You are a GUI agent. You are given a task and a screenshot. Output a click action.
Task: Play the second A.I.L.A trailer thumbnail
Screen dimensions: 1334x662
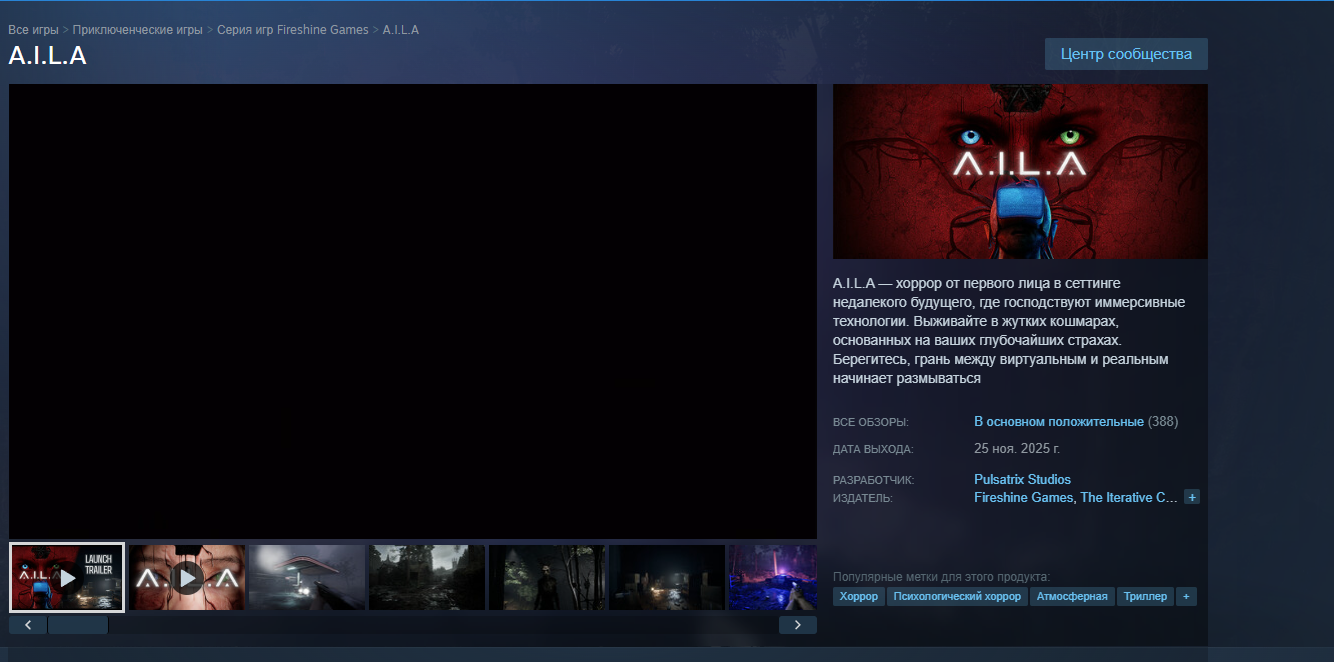pyautogui.click(x=187, y=577)
